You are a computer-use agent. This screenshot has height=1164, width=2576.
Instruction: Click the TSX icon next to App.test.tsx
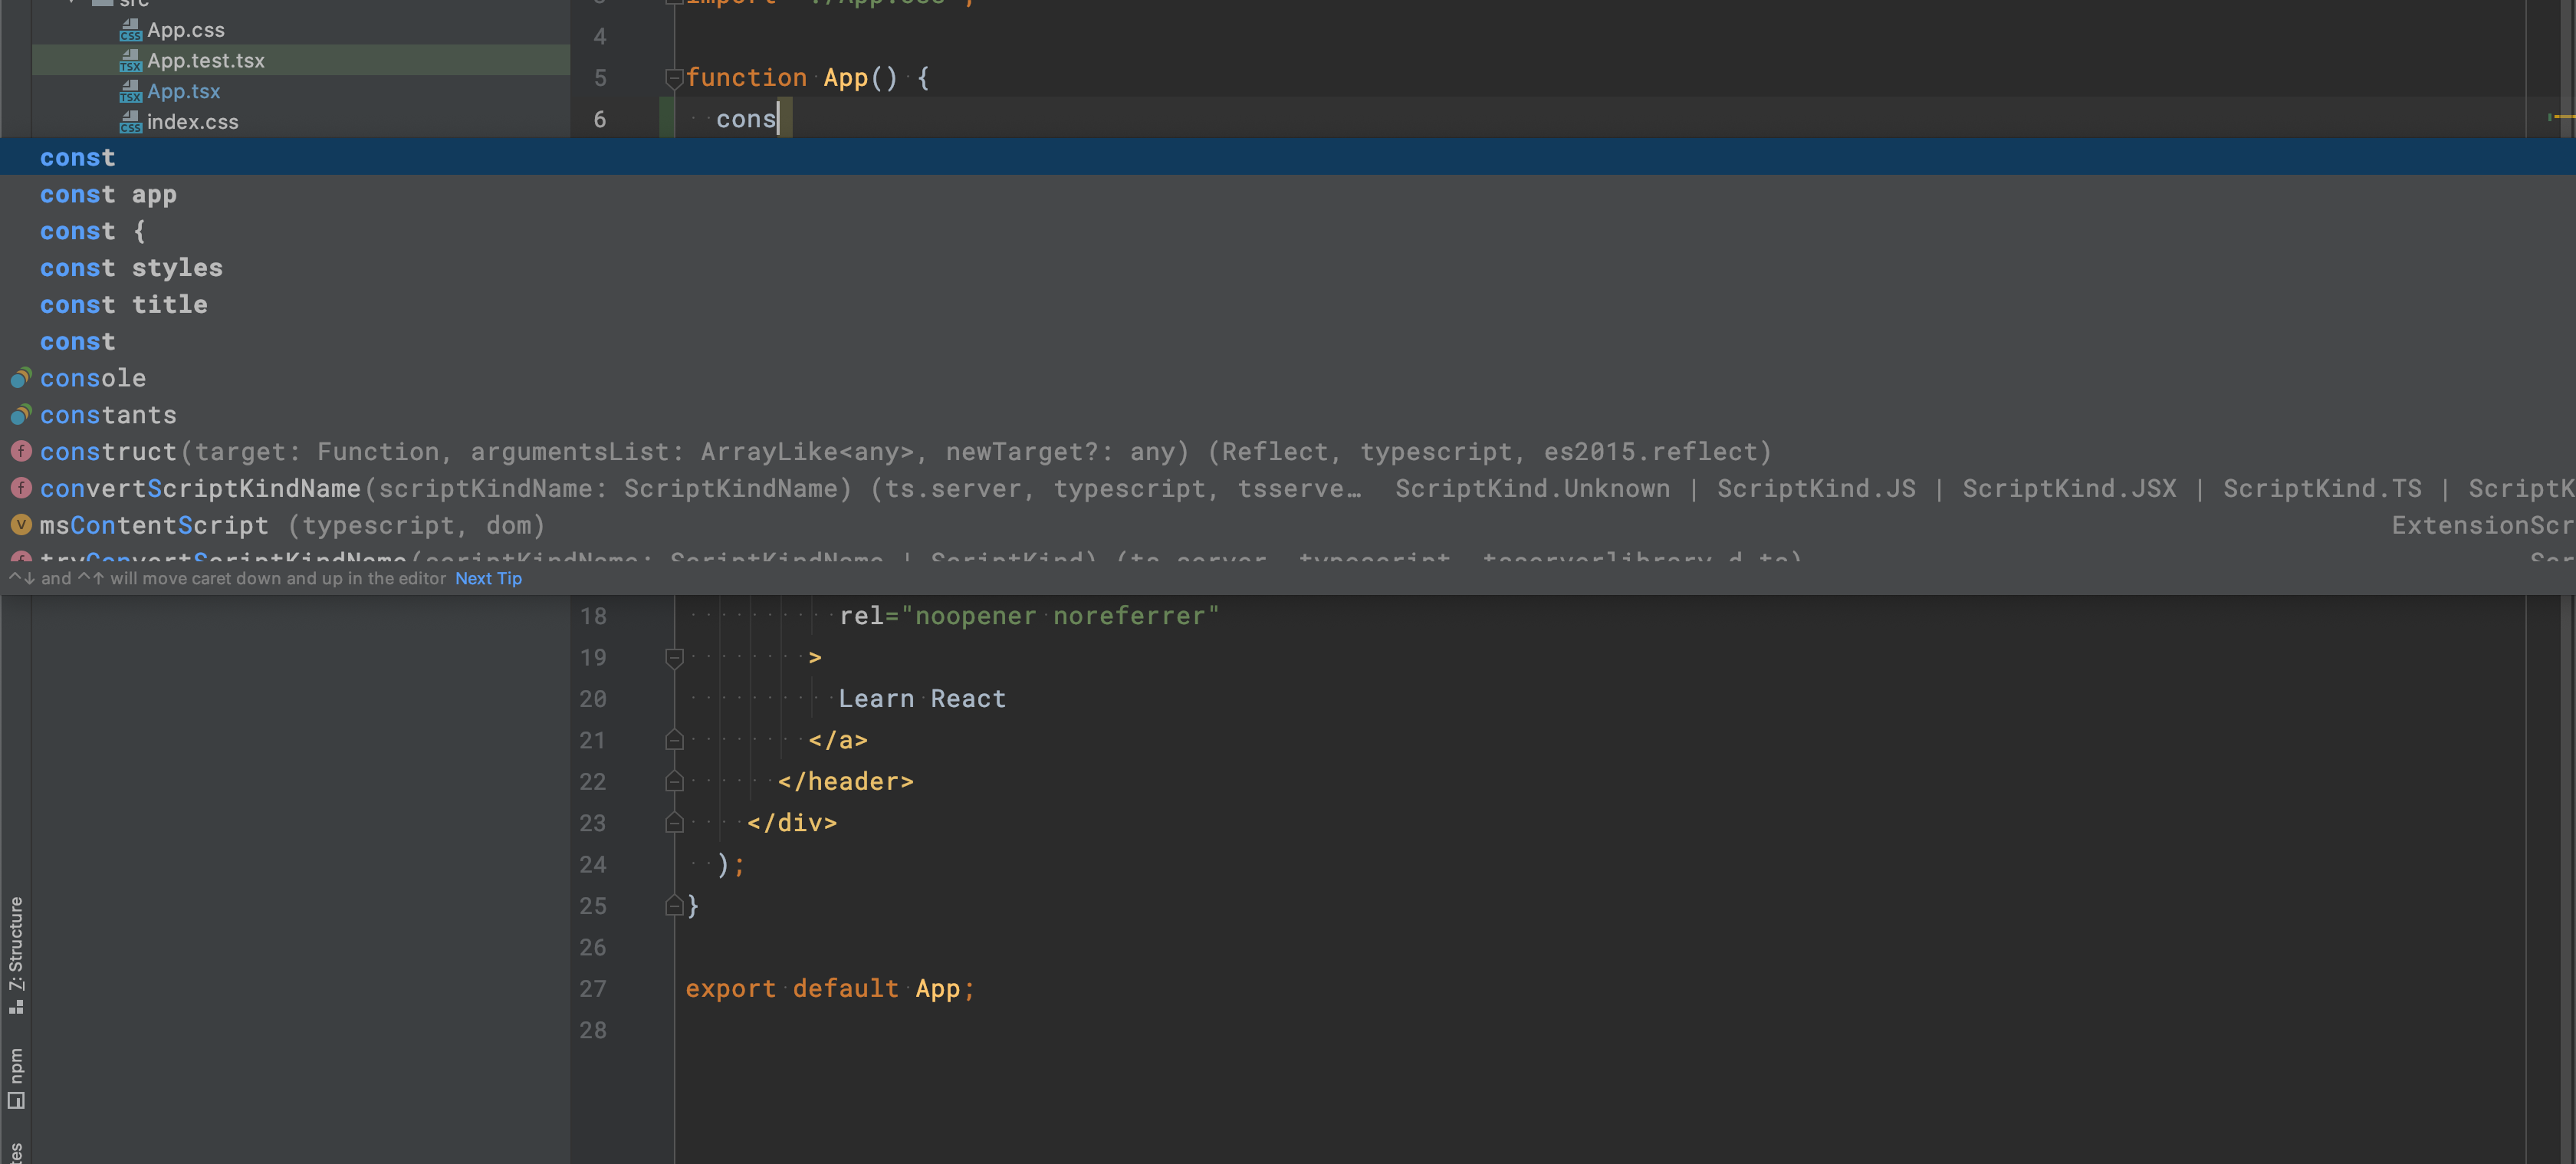[x=131, y=60]
